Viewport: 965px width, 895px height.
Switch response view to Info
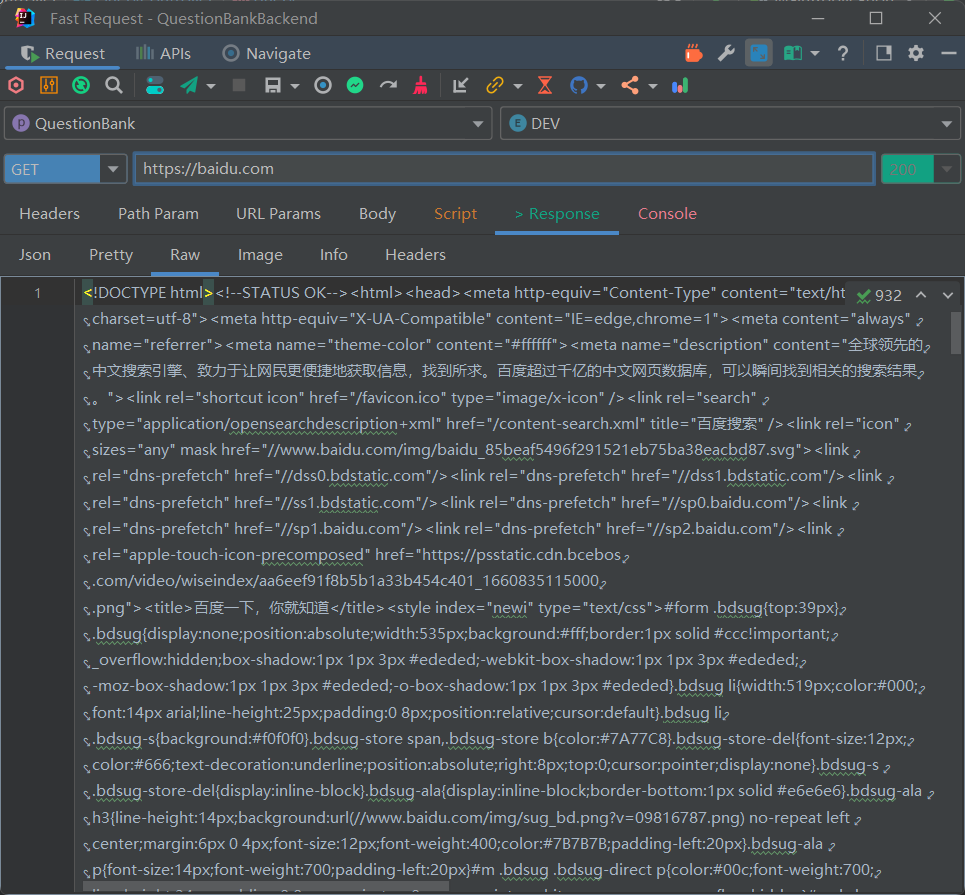(334, 255)
